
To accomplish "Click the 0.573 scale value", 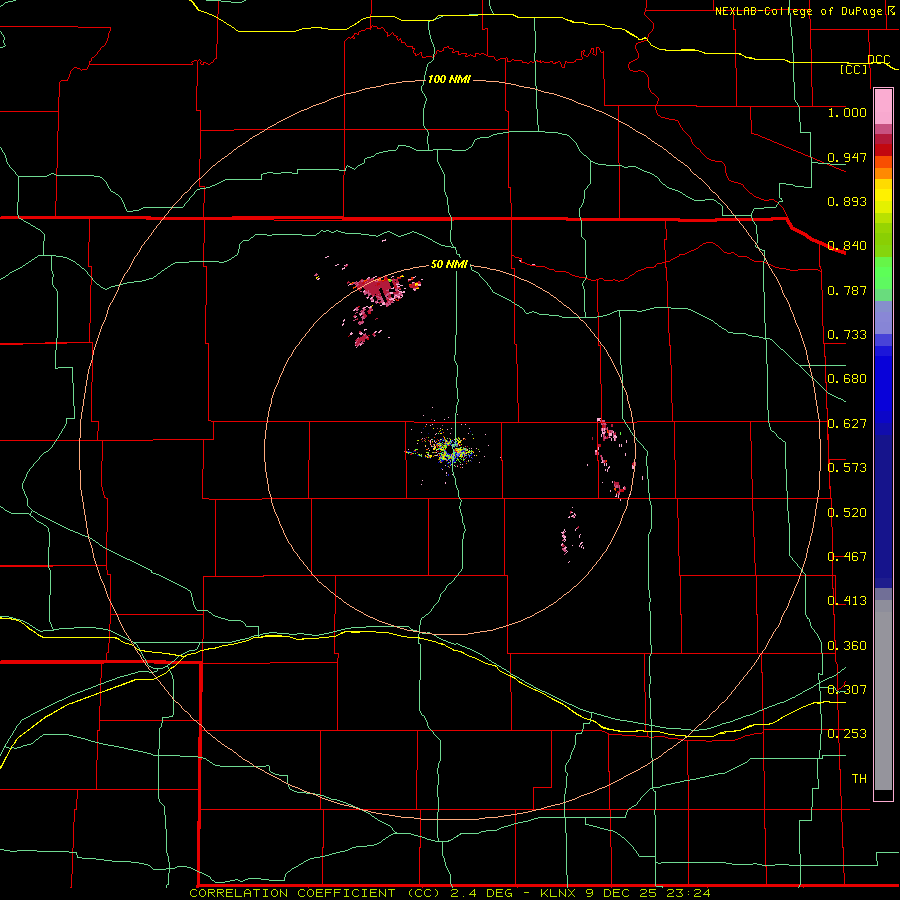I will pyautogui.click(x=847, y=468).
